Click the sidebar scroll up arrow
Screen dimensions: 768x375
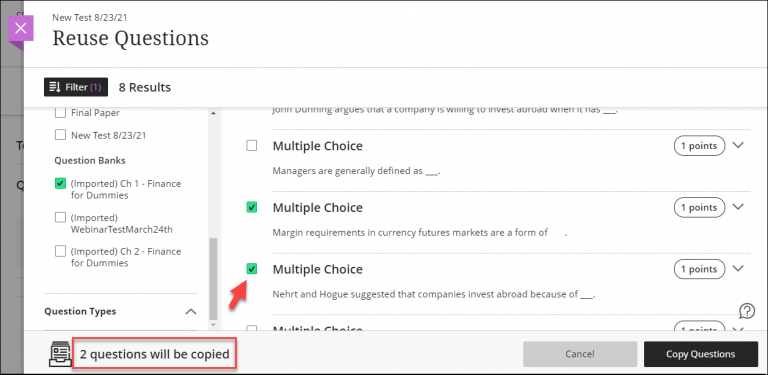tap(213, 114)
